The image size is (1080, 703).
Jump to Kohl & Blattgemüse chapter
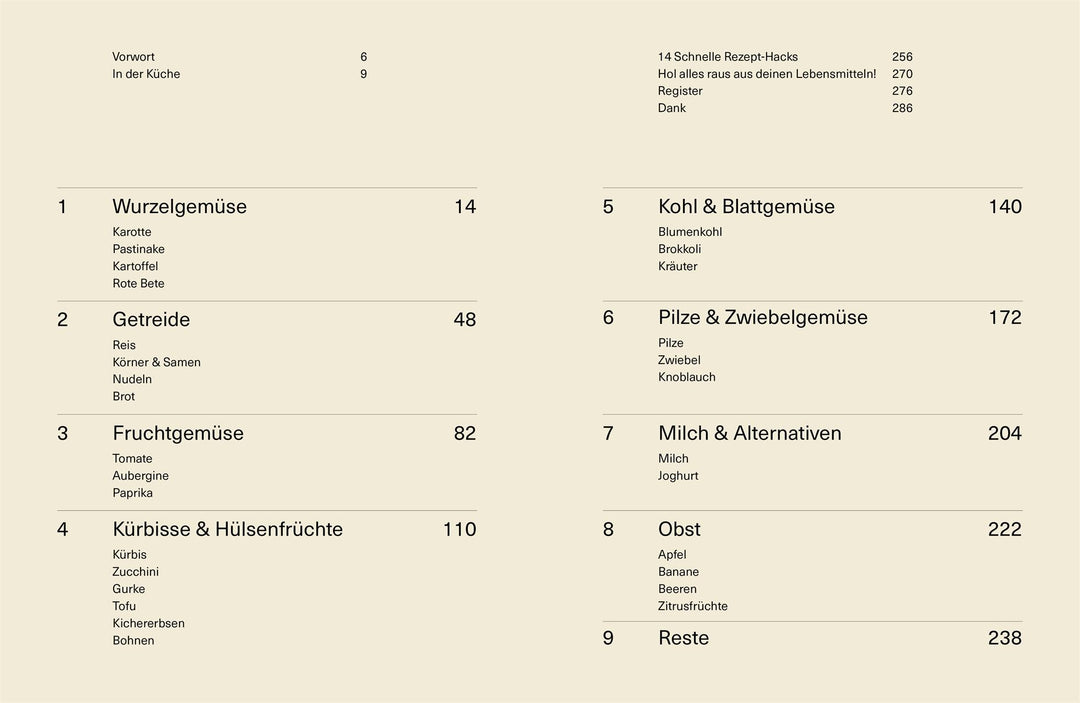pyautogui.click(x=746, y=207)
